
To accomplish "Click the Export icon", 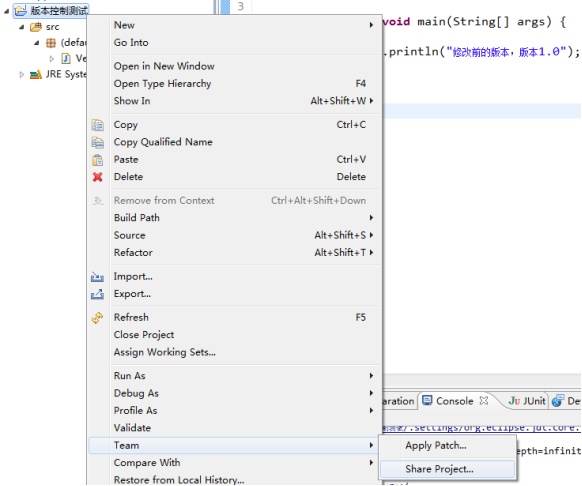I will (x=97, y=294).
